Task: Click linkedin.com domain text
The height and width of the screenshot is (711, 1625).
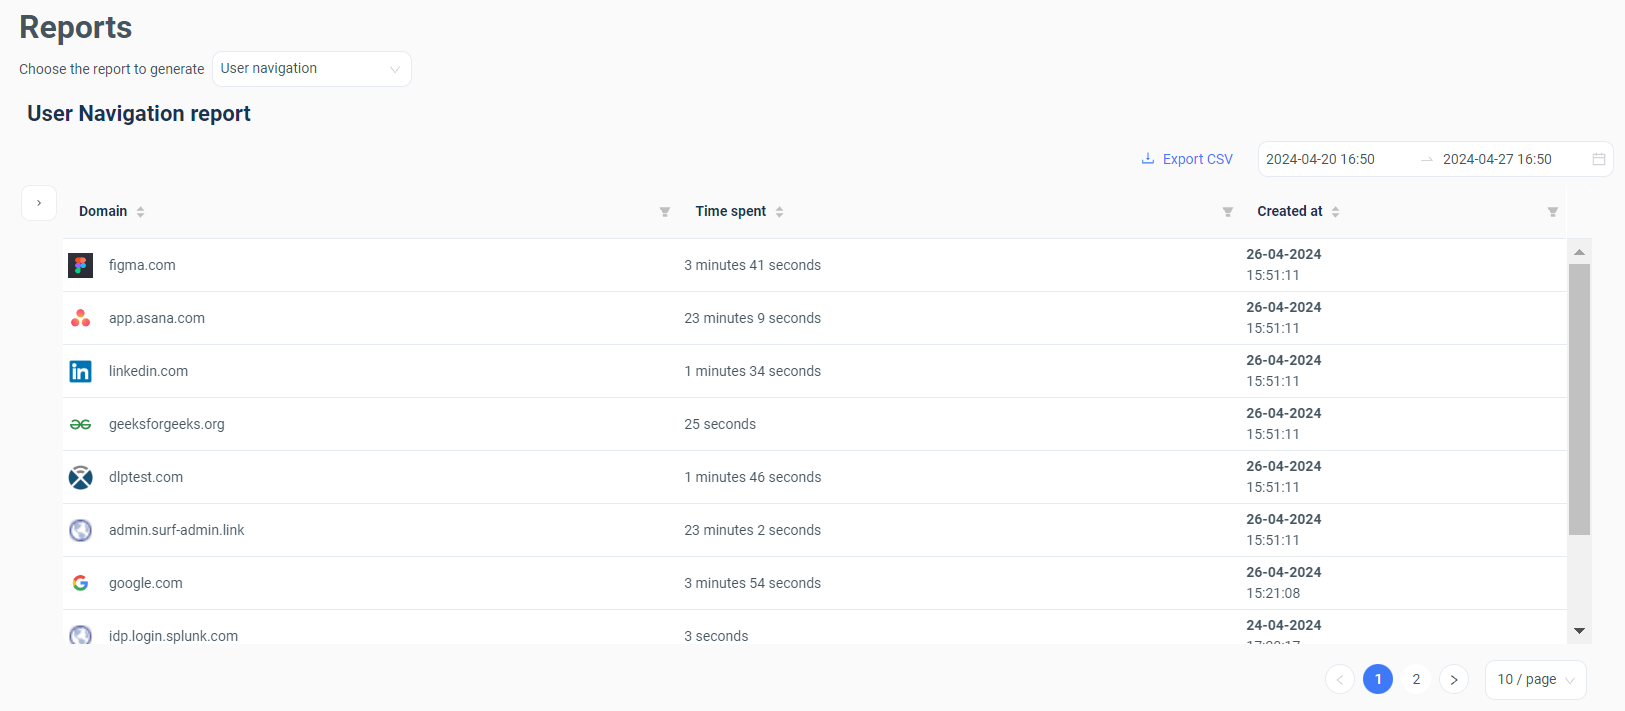Action: 148,371
